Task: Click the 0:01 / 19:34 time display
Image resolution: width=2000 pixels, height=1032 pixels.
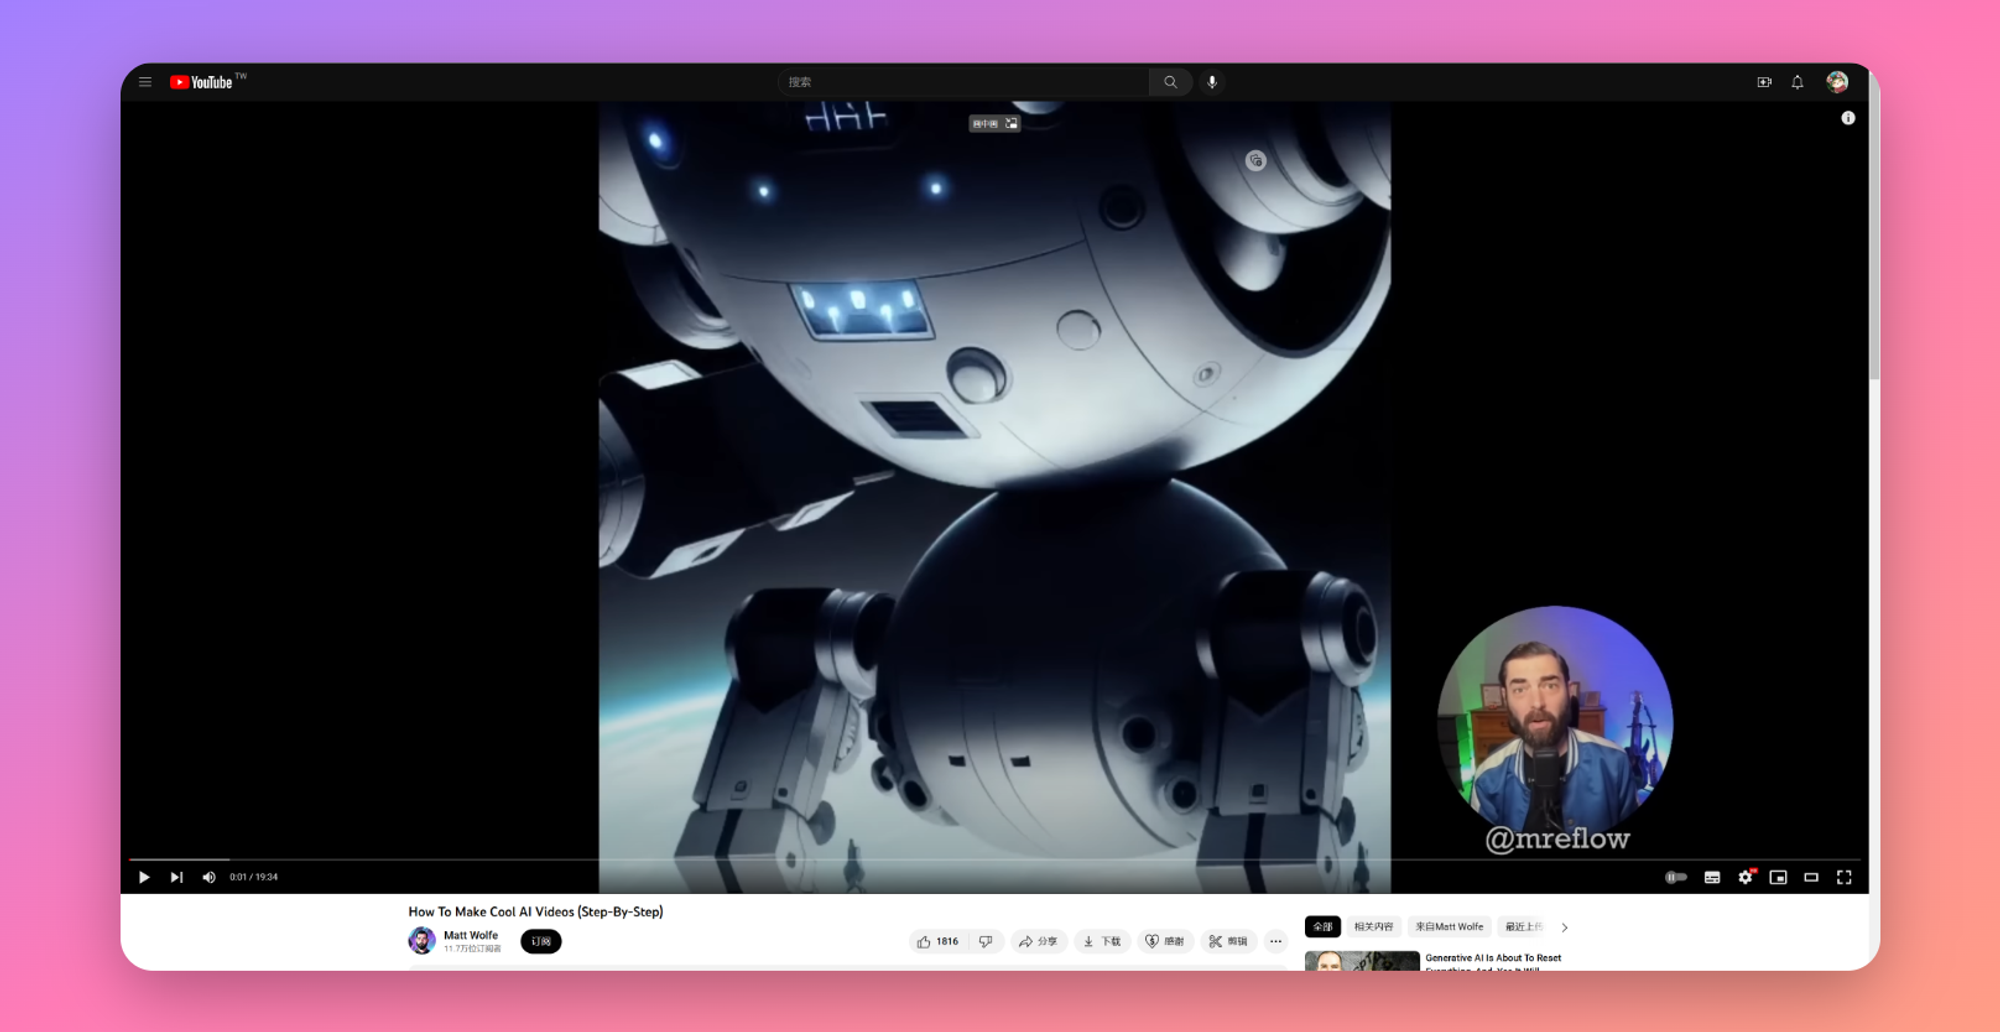Action: coord(254,877)
